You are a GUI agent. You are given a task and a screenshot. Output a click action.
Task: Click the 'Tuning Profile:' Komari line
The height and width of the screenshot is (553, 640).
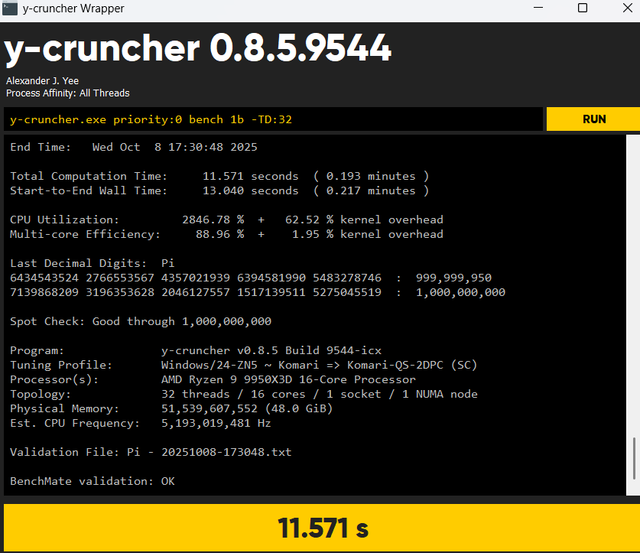[244, 365]
